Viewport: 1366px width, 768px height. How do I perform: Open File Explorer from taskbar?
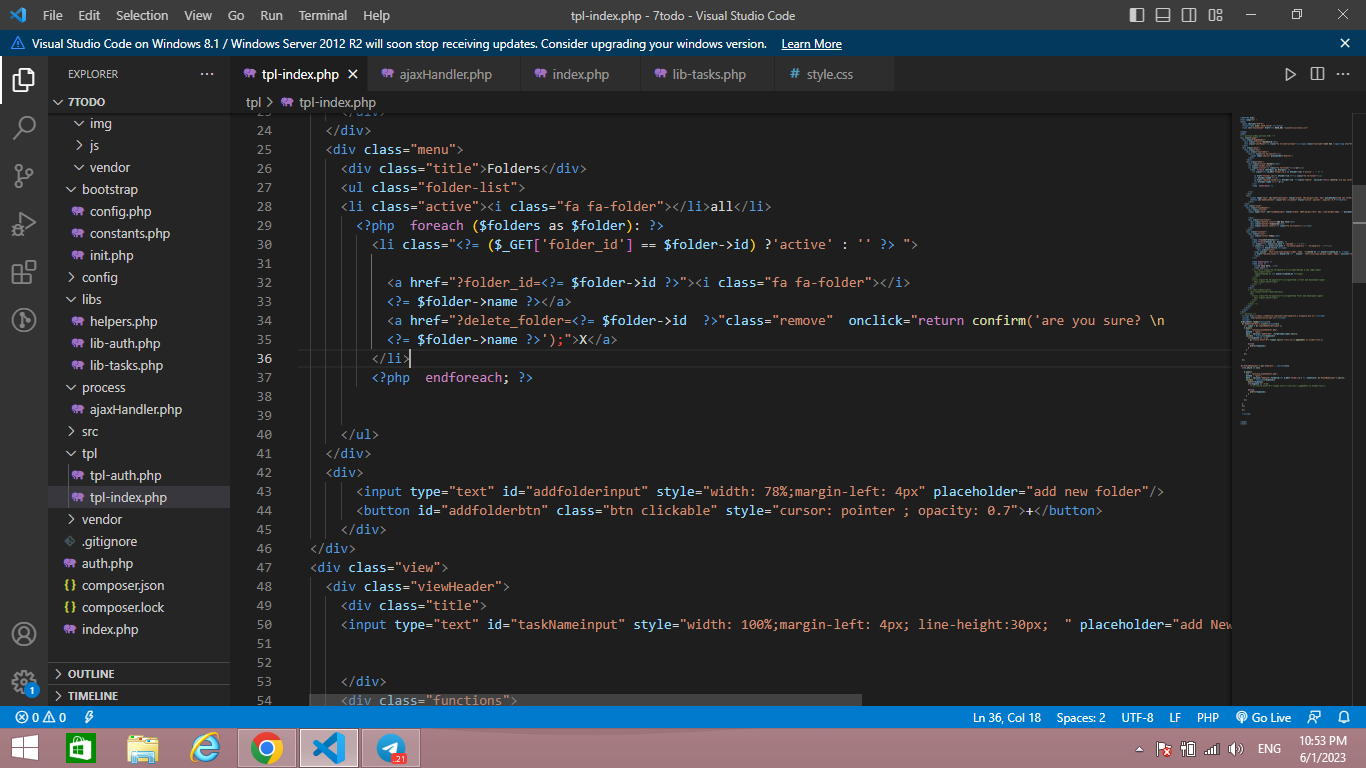[143, 748]
